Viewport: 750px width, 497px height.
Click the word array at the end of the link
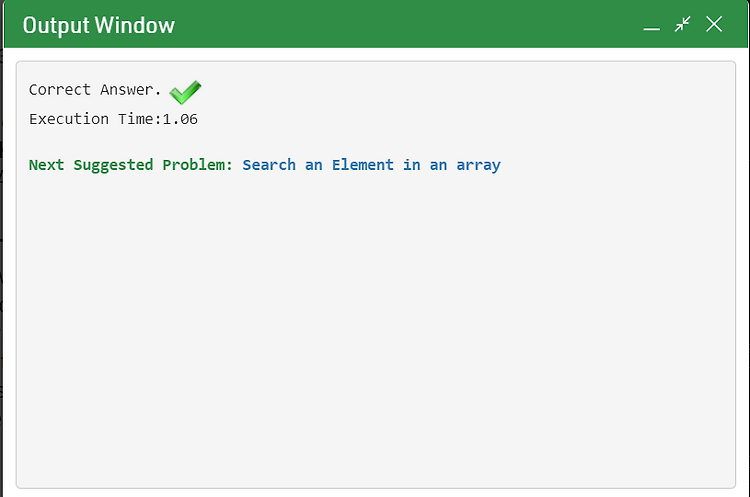[x=478, y=166]
